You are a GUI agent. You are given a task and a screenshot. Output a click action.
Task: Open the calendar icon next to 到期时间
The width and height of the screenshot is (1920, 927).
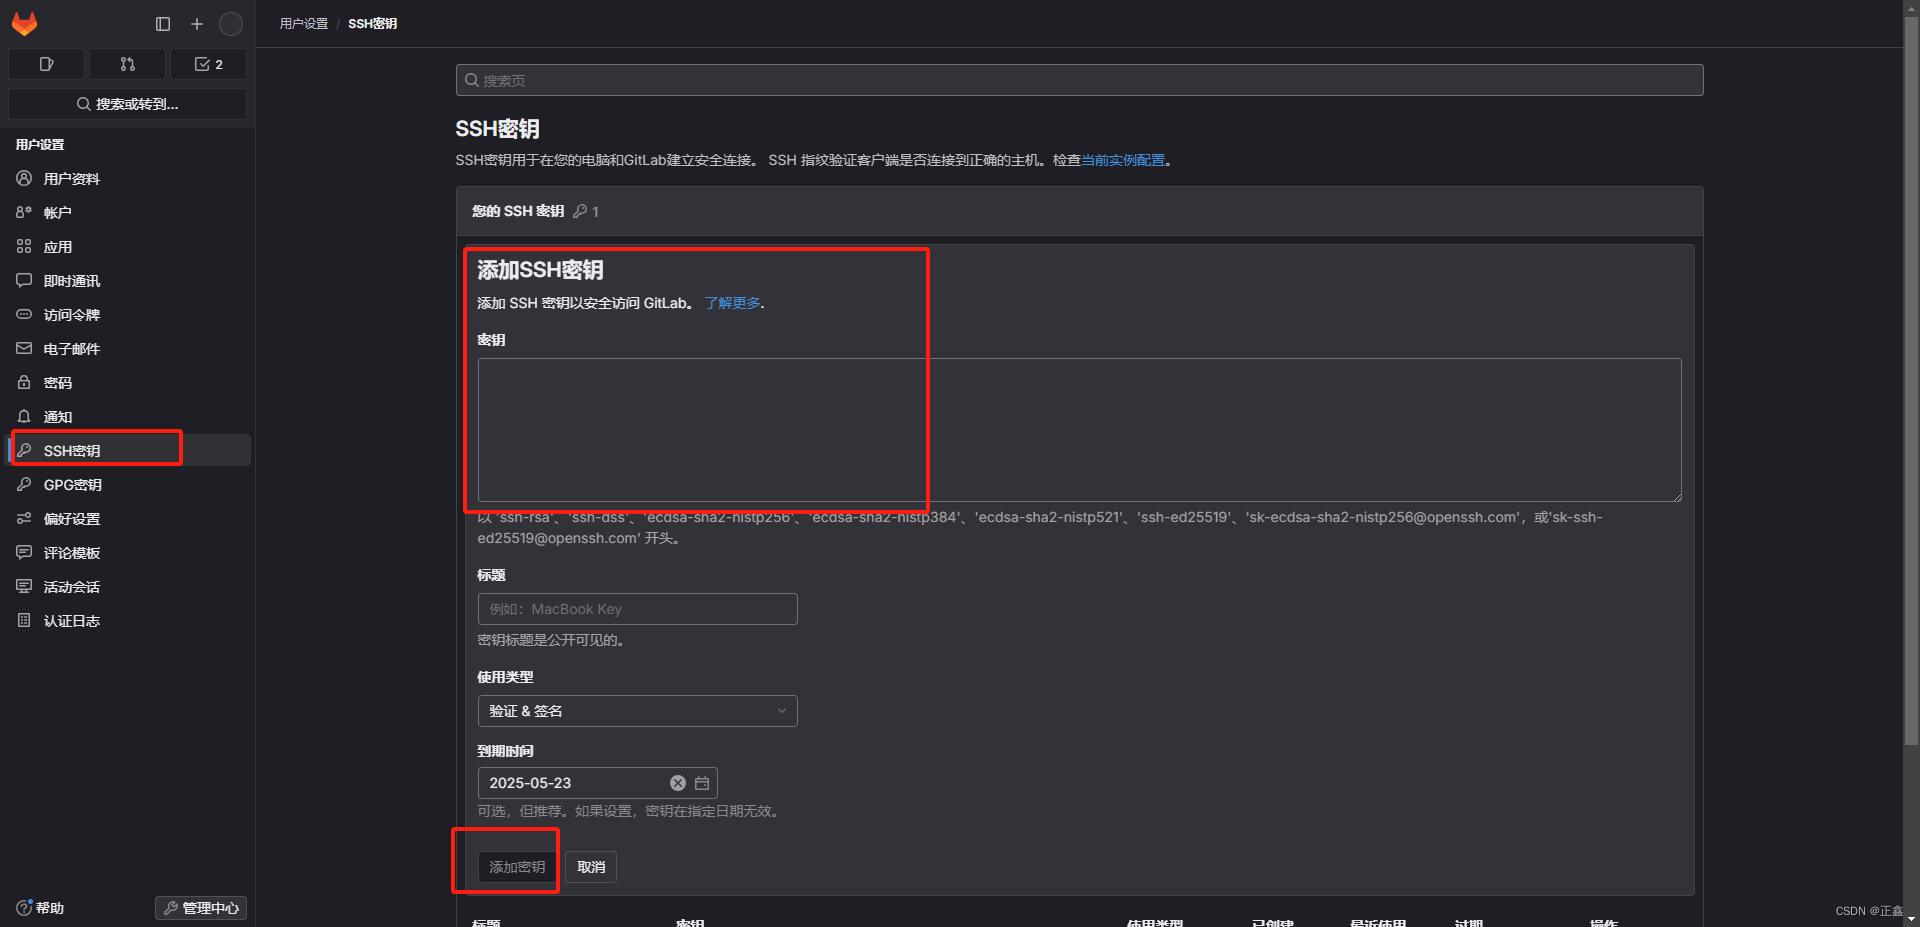coord(701,783)
